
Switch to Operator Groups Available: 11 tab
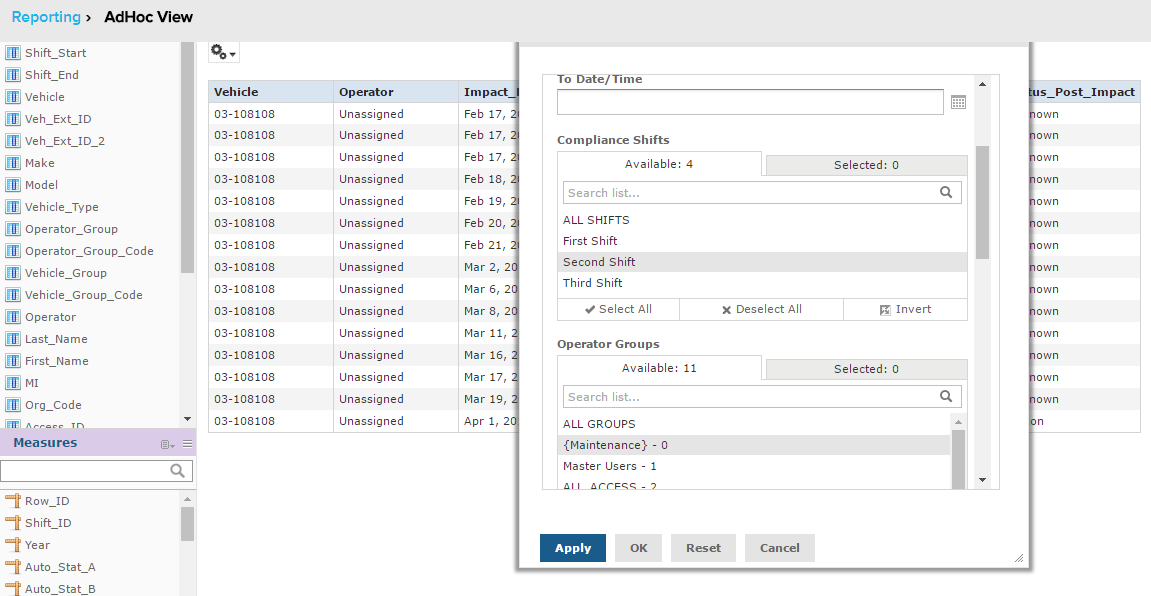660,368
